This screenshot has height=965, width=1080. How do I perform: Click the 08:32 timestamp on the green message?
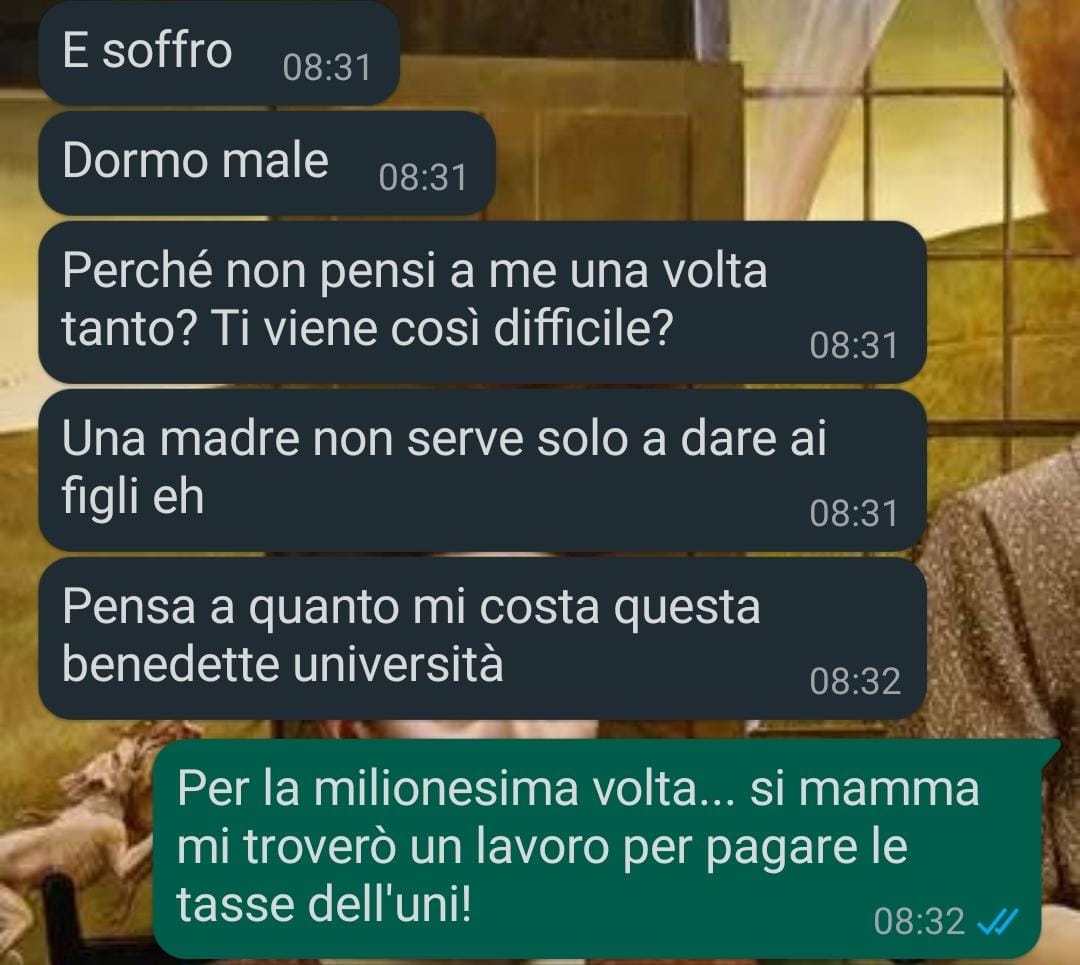pos(920,922)
